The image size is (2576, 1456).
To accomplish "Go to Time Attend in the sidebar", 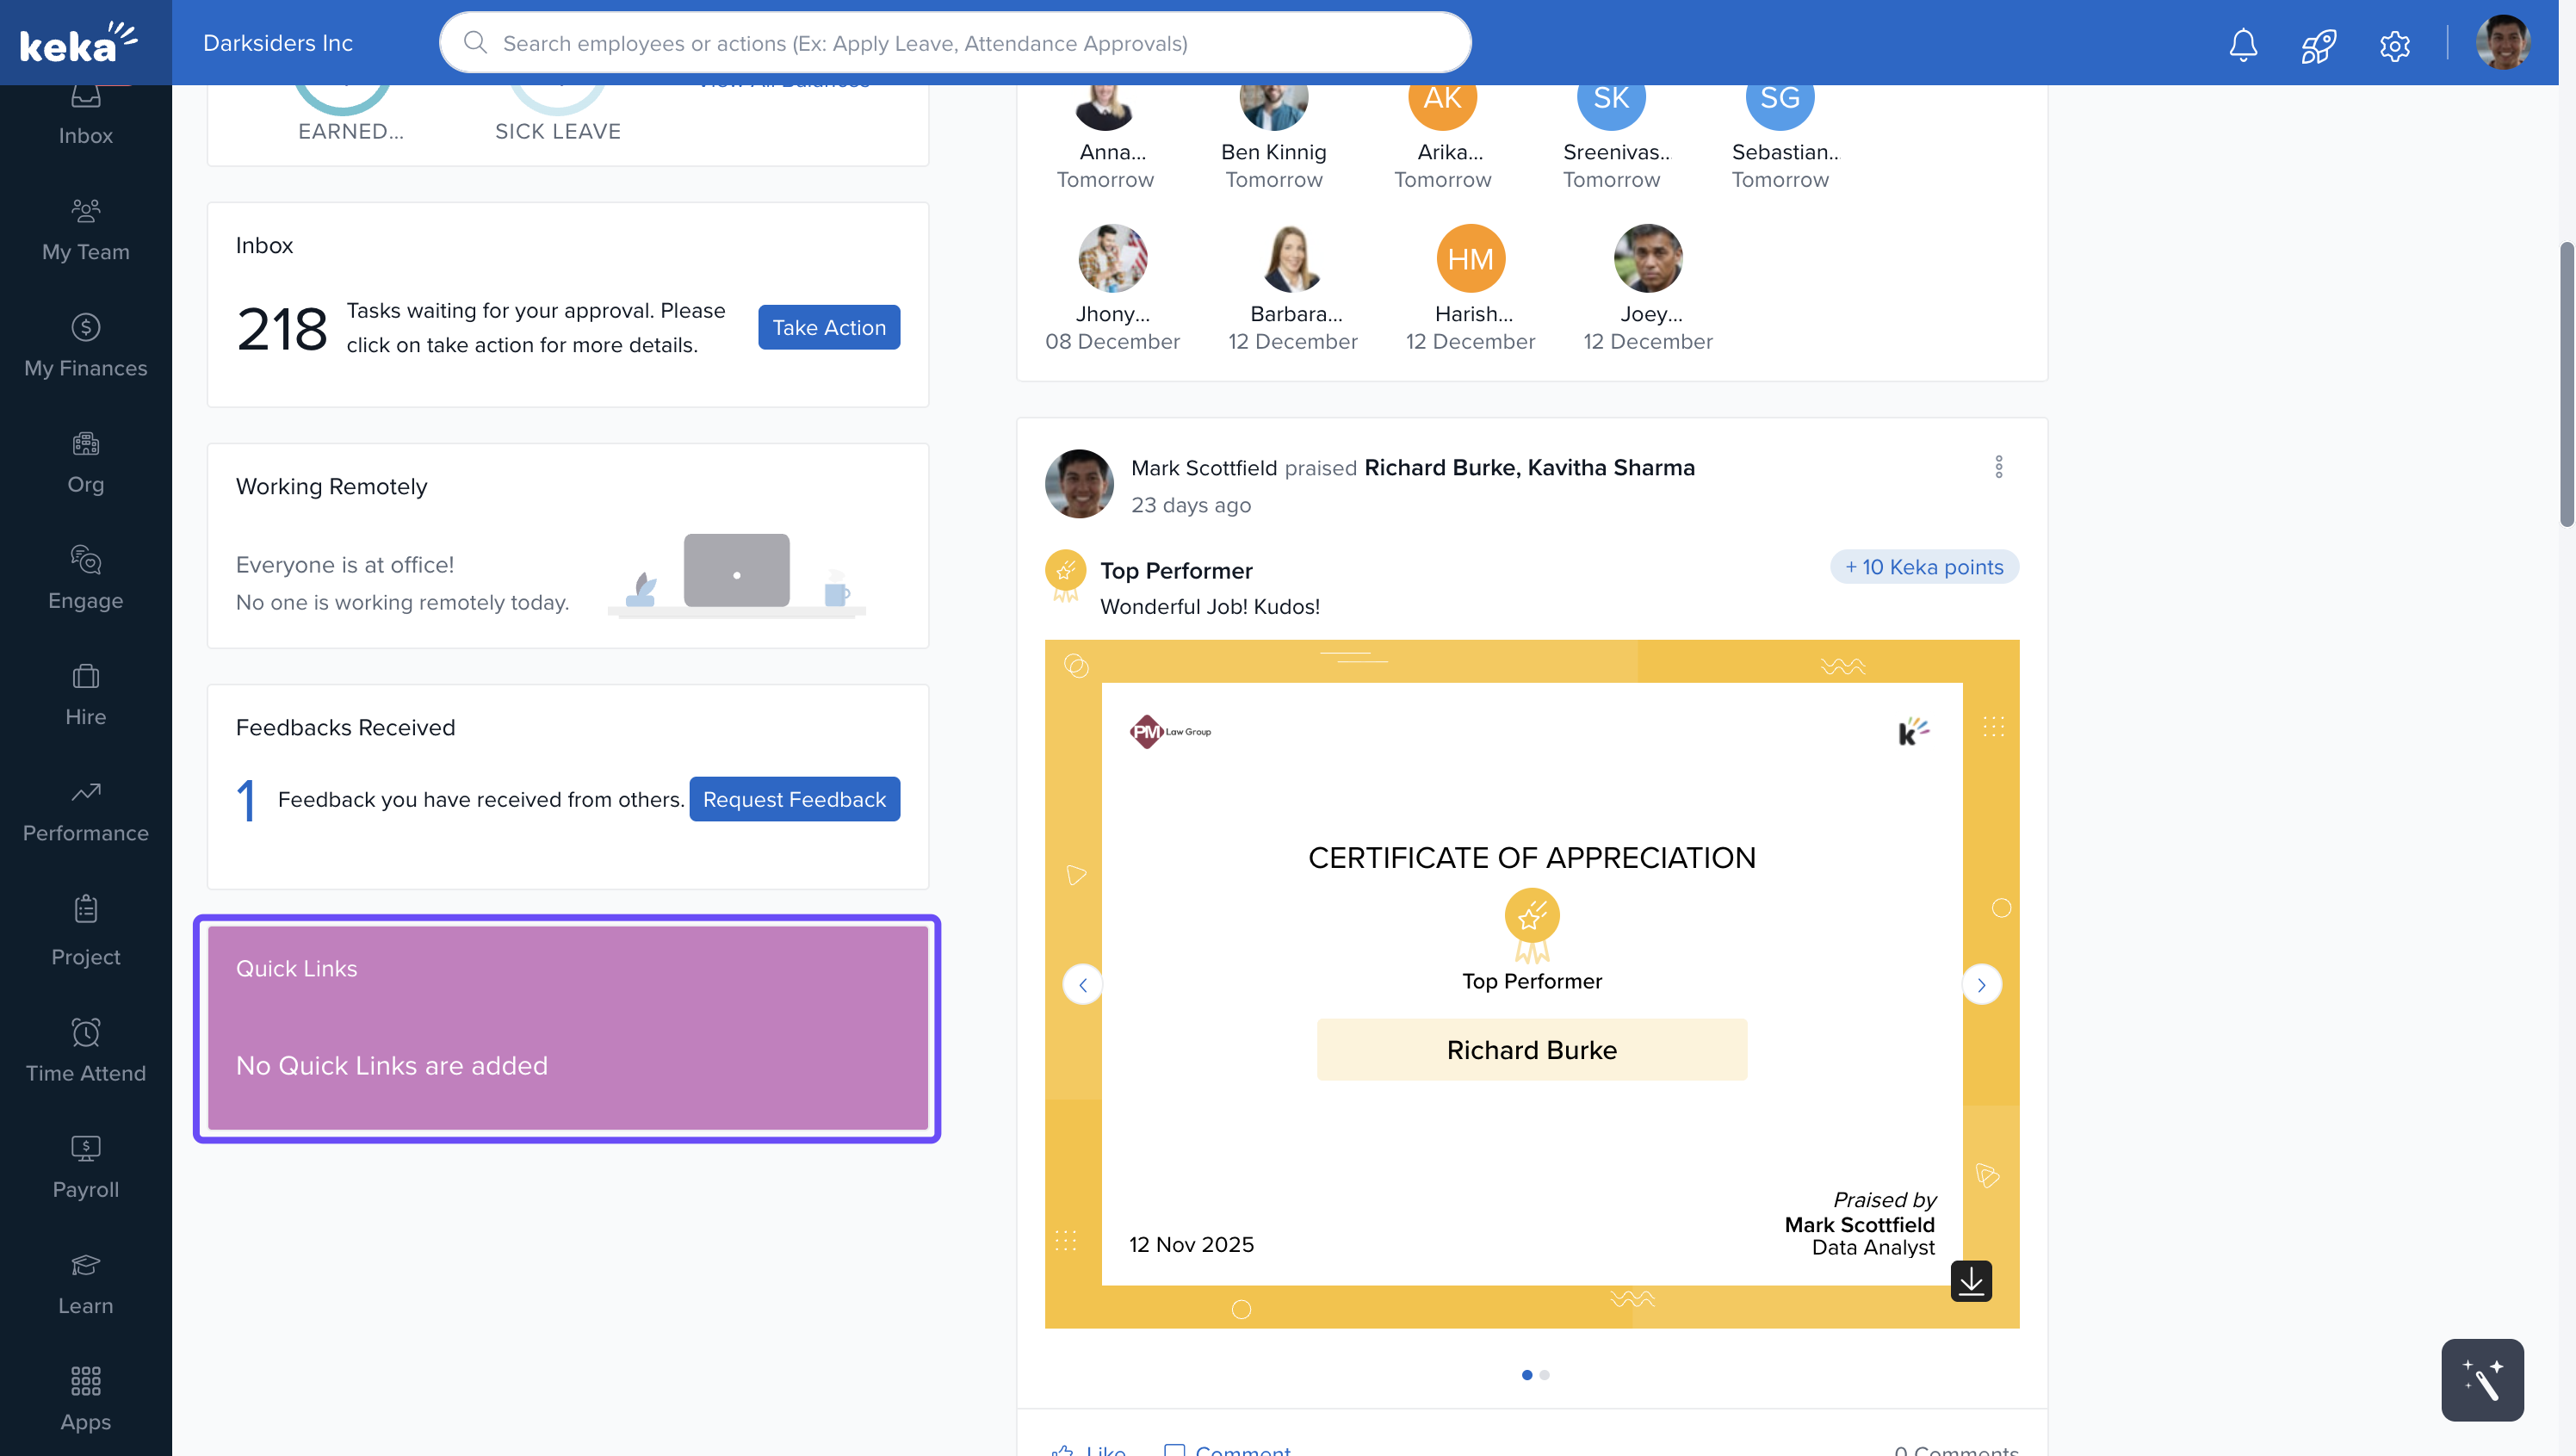I will click(x=85, y=1050).
